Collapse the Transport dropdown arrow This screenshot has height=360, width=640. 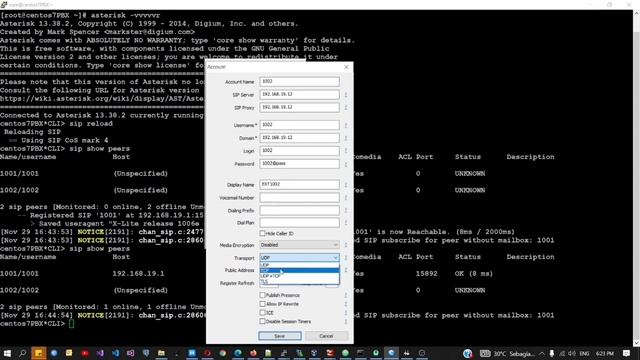click(x=335, y=258)
